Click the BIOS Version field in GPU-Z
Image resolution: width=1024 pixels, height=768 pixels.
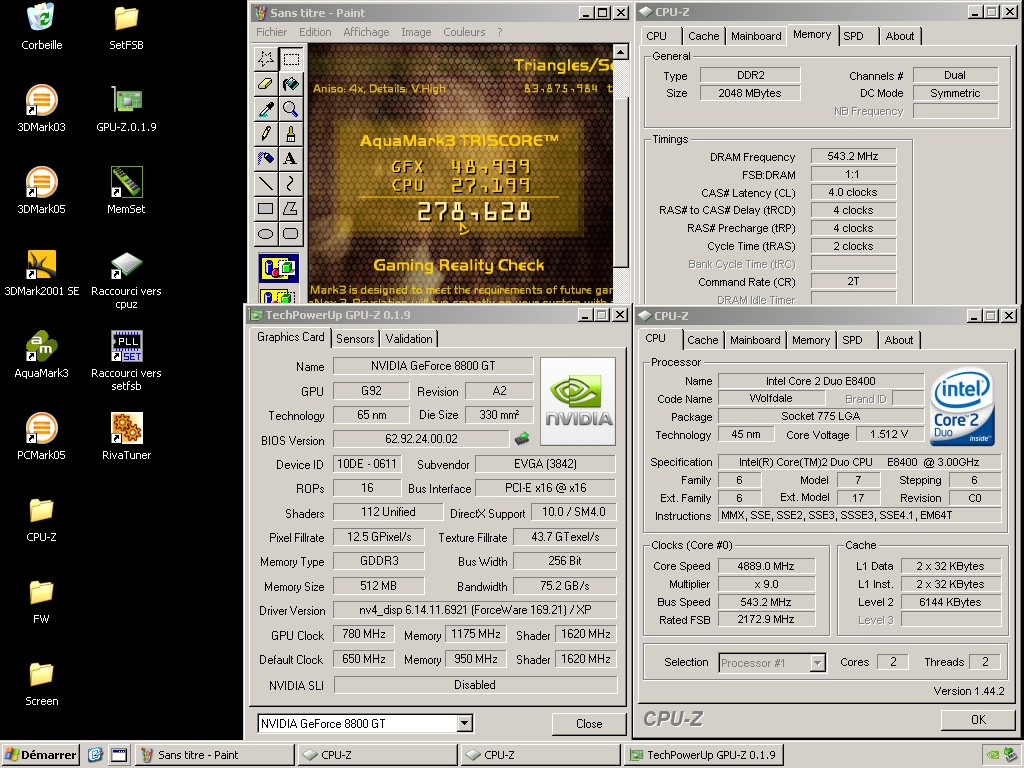(421, 439)
